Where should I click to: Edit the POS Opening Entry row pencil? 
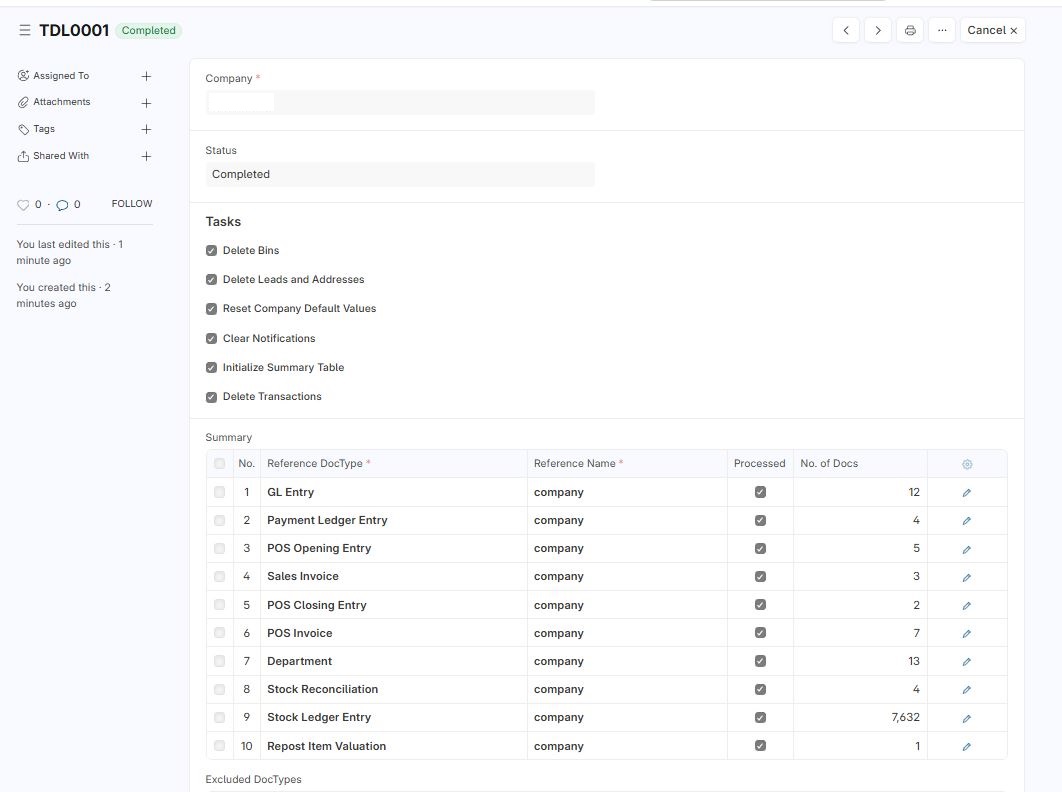[967, 549]
